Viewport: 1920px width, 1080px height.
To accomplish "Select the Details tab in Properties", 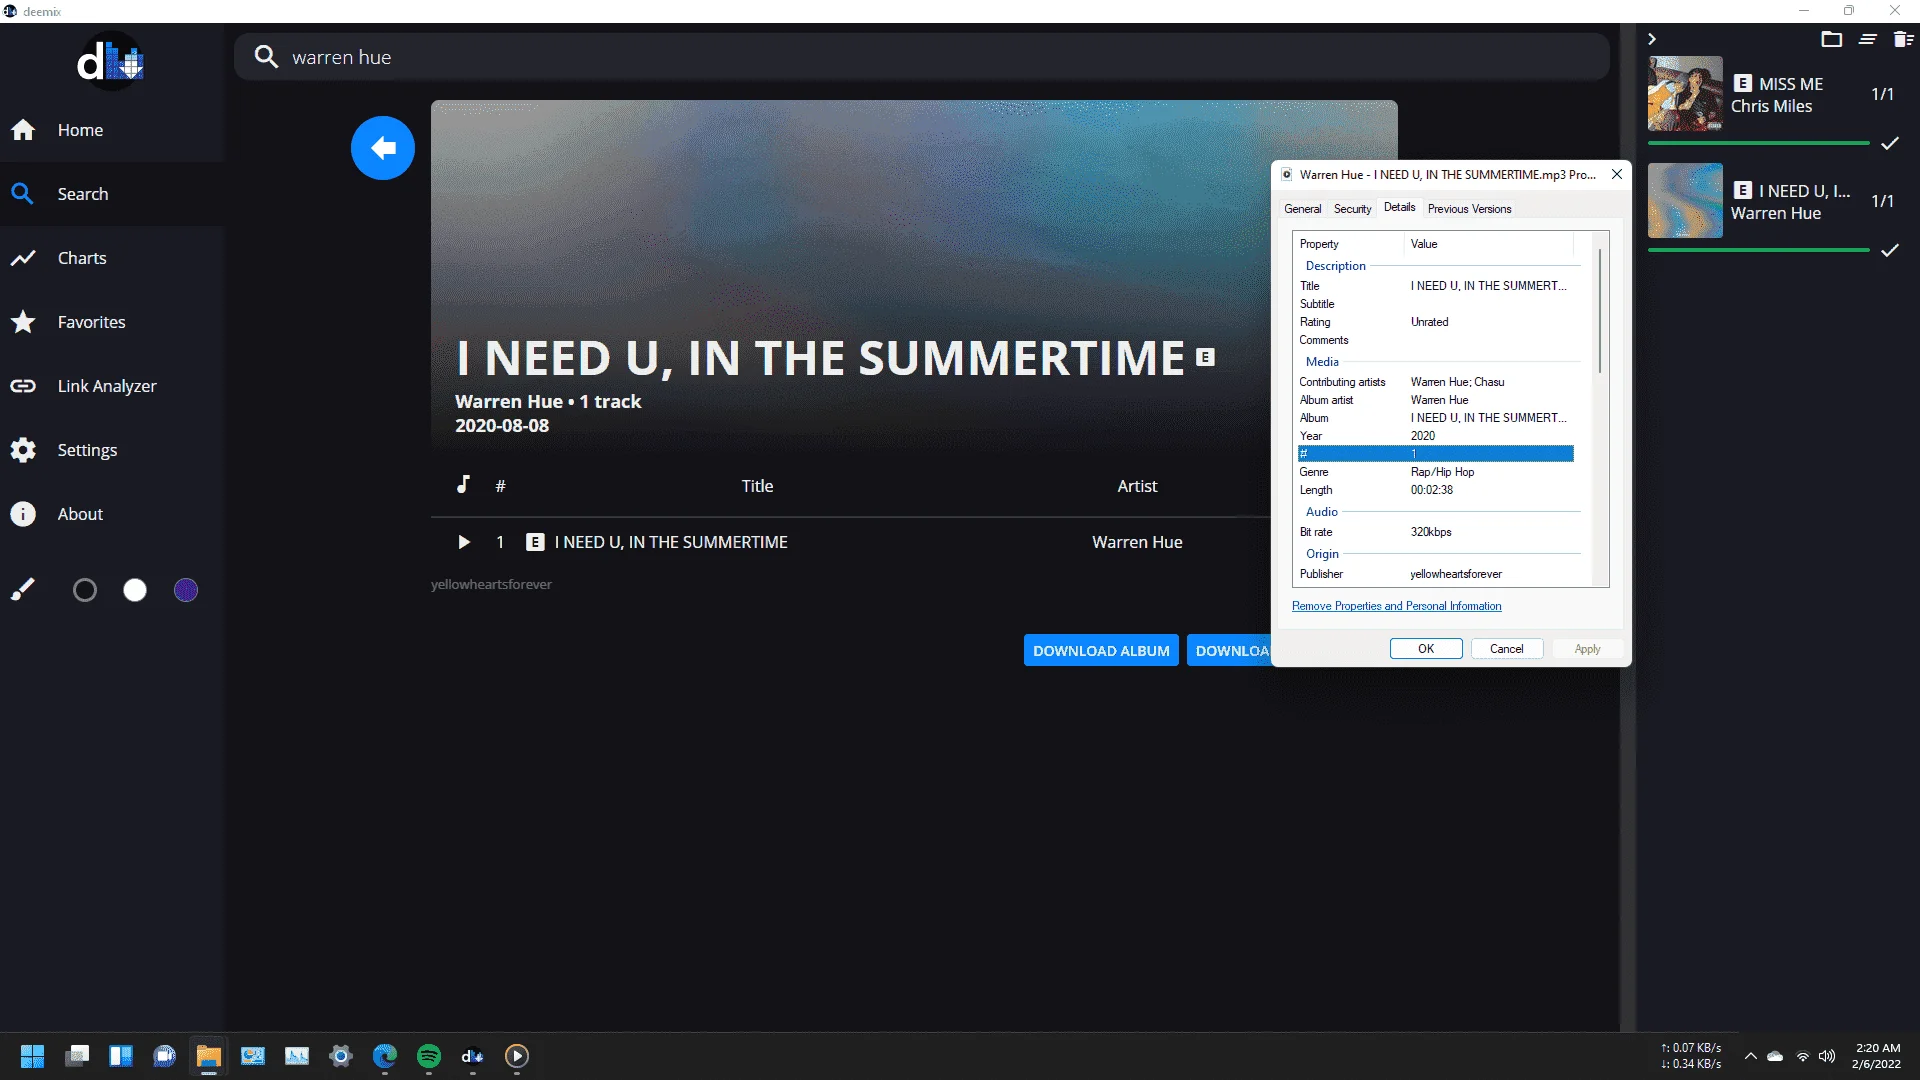I will 1399,207.
